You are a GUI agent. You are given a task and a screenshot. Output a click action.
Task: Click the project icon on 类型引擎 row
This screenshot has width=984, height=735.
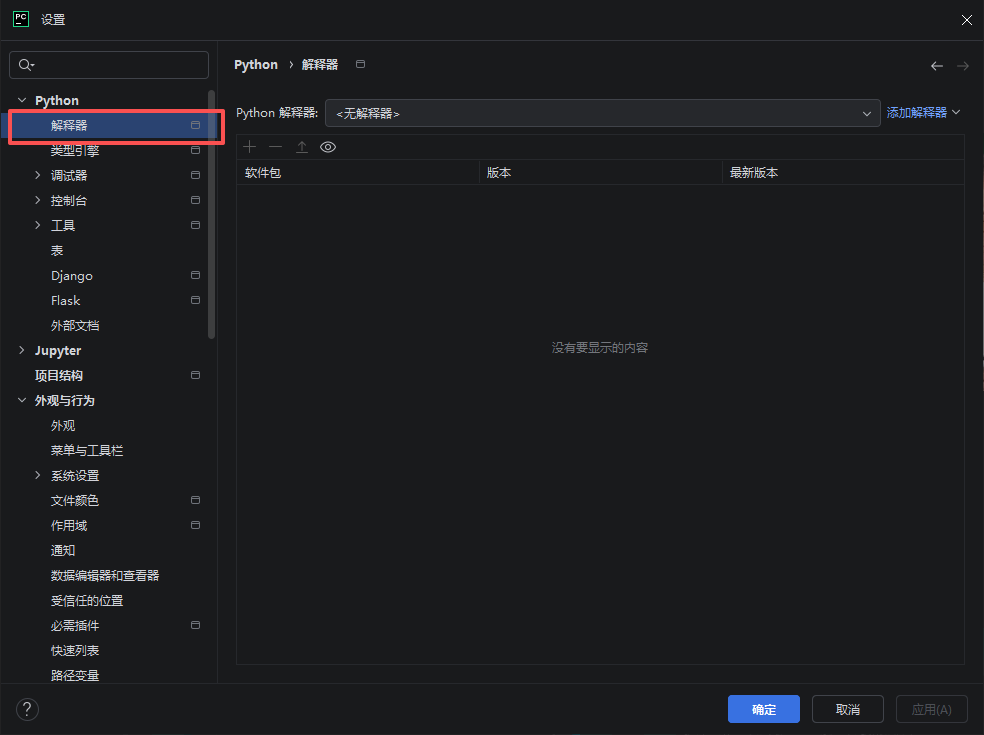(x=195, y=150)
